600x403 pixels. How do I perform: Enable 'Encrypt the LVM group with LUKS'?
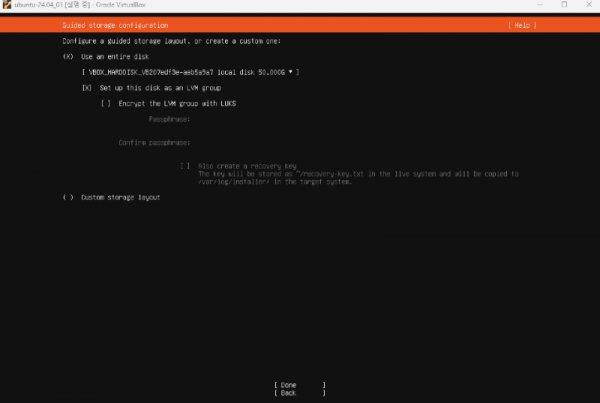[x=106, y=103]
